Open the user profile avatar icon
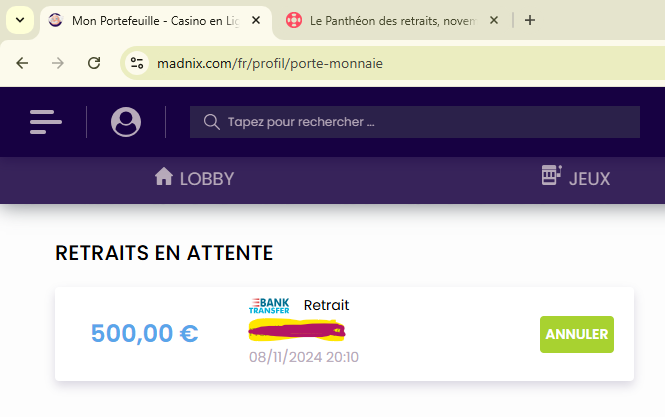The image size is (665, 417). [126, 122]
